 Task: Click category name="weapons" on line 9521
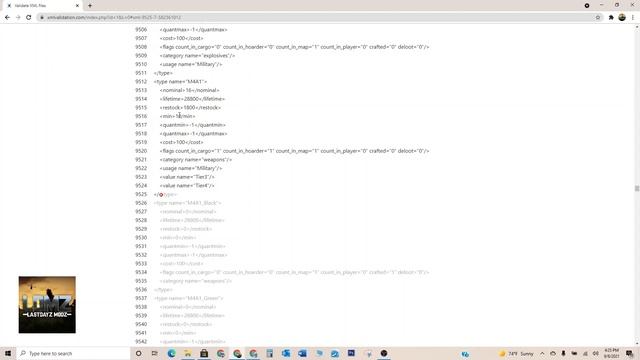pyautogui.click(x=196, y=160)
